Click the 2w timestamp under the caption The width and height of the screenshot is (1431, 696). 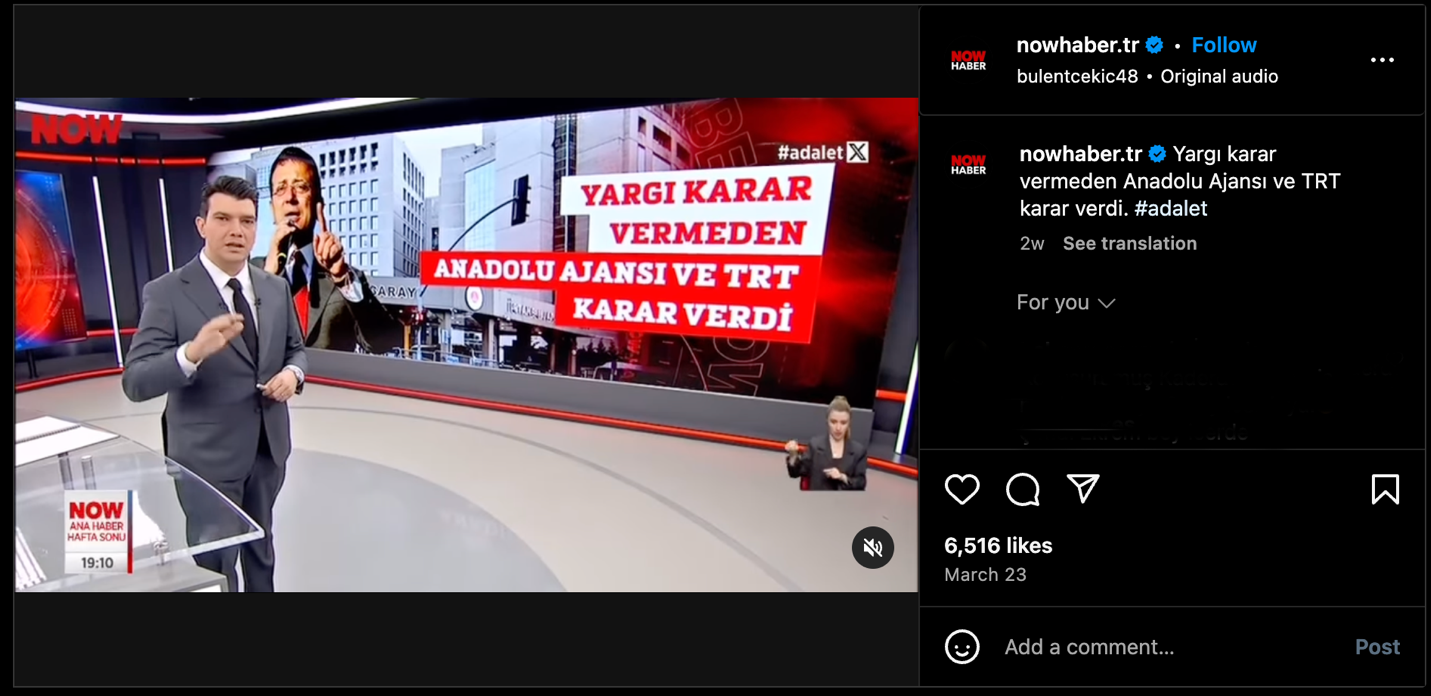(1032, 243)
